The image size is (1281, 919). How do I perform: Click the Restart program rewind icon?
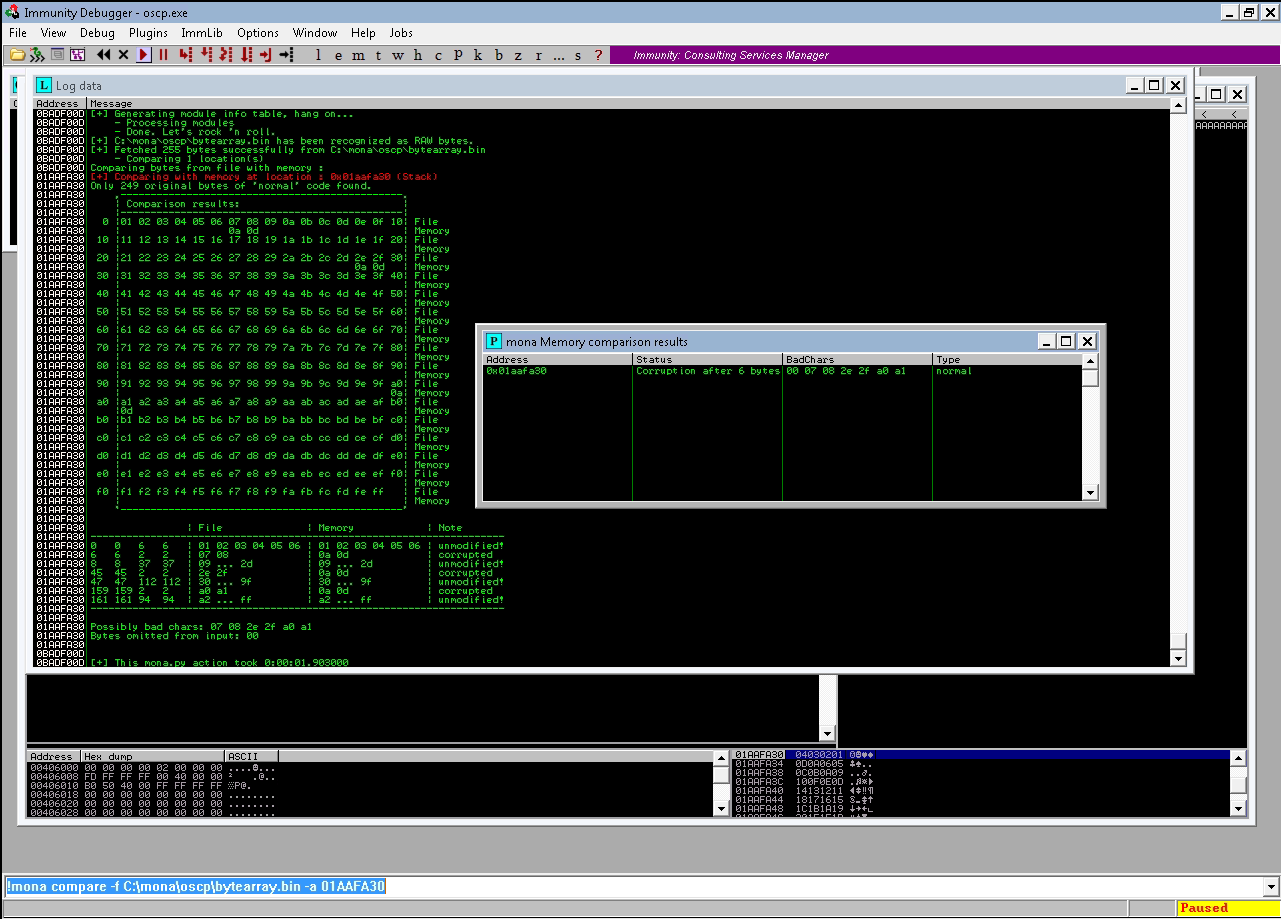click(x=102, y=54)
